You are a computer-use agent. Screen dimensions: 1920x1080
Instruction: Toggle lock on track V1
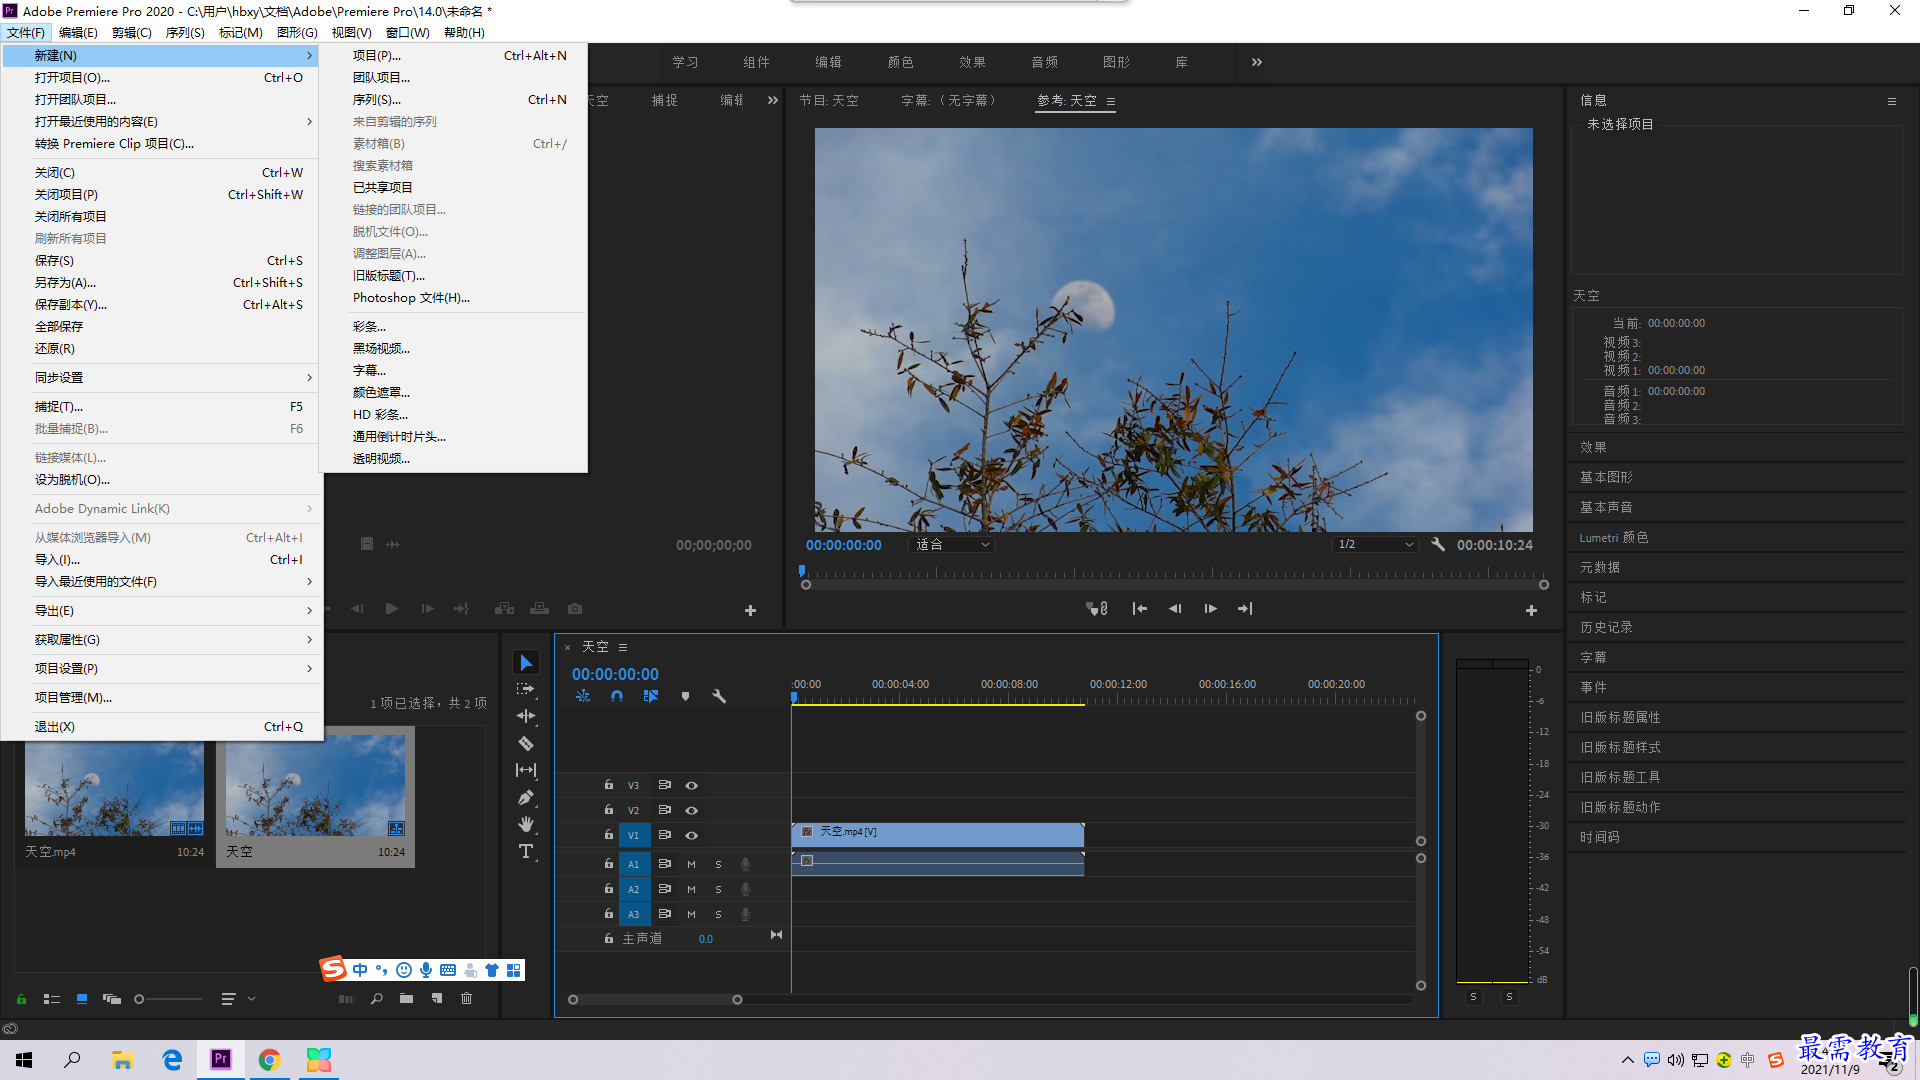608,835
